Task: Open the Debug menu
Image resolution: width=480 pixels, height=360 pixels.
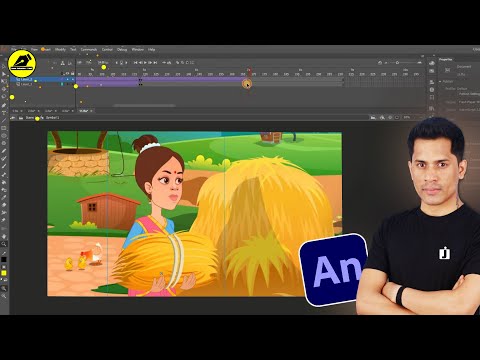Action: tap(122, 49)
